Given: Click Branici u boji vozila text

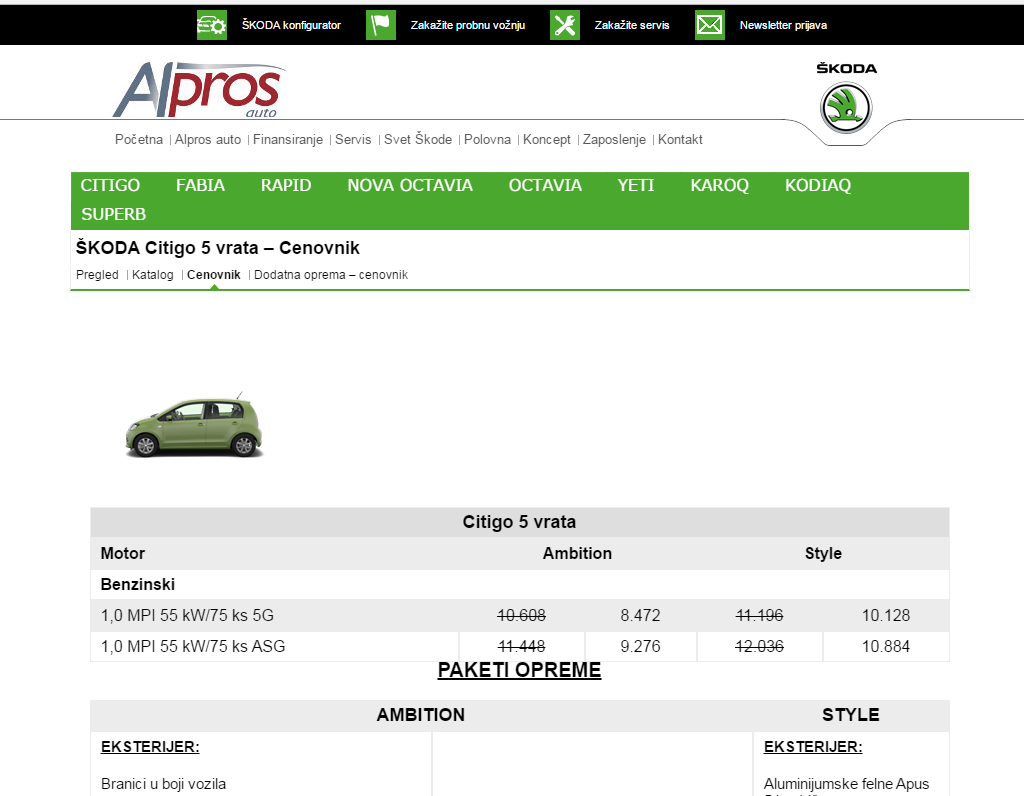Looking at the screenshot, I should tap(163, 784).
